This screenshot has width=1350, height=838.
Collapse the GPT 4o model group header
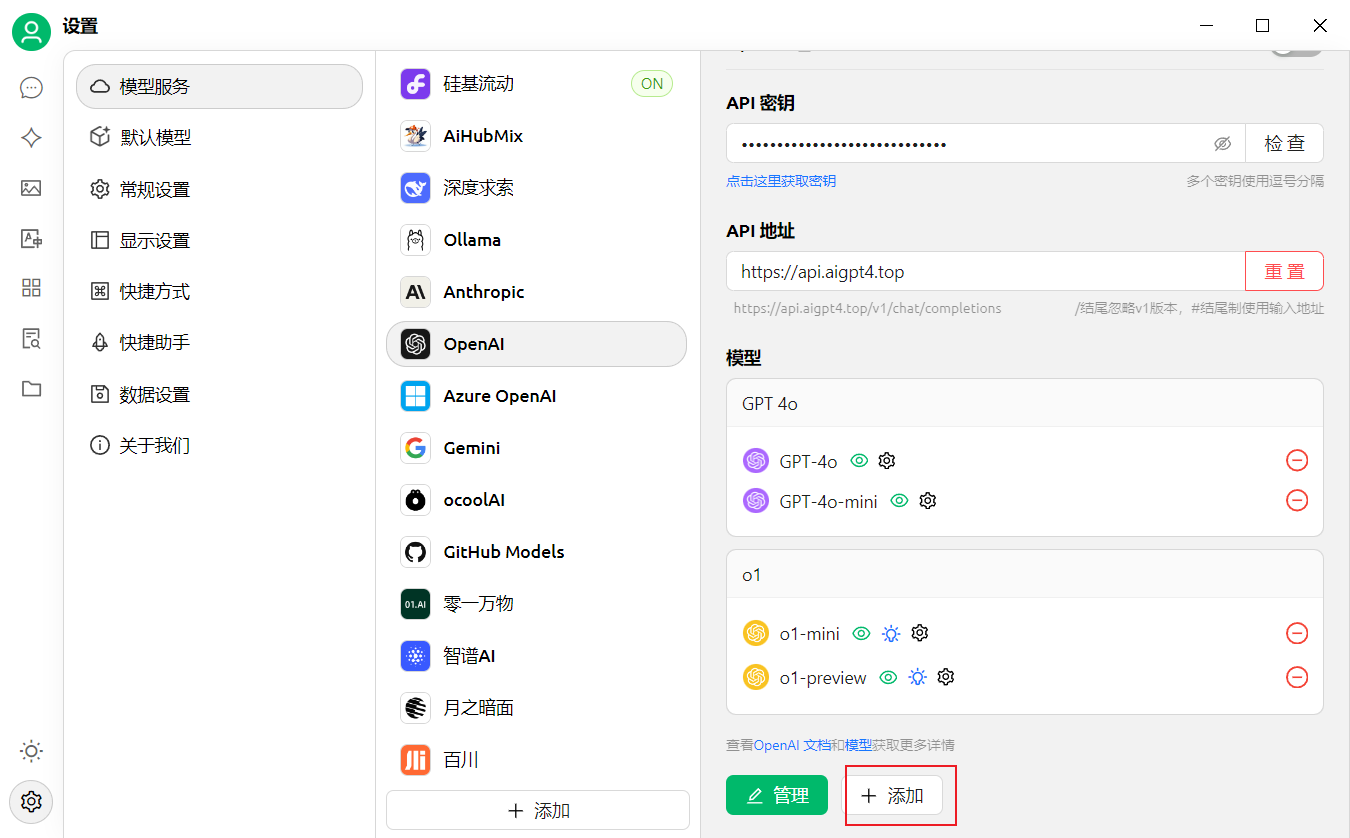pyautogui.click(x=1025, y=403)
